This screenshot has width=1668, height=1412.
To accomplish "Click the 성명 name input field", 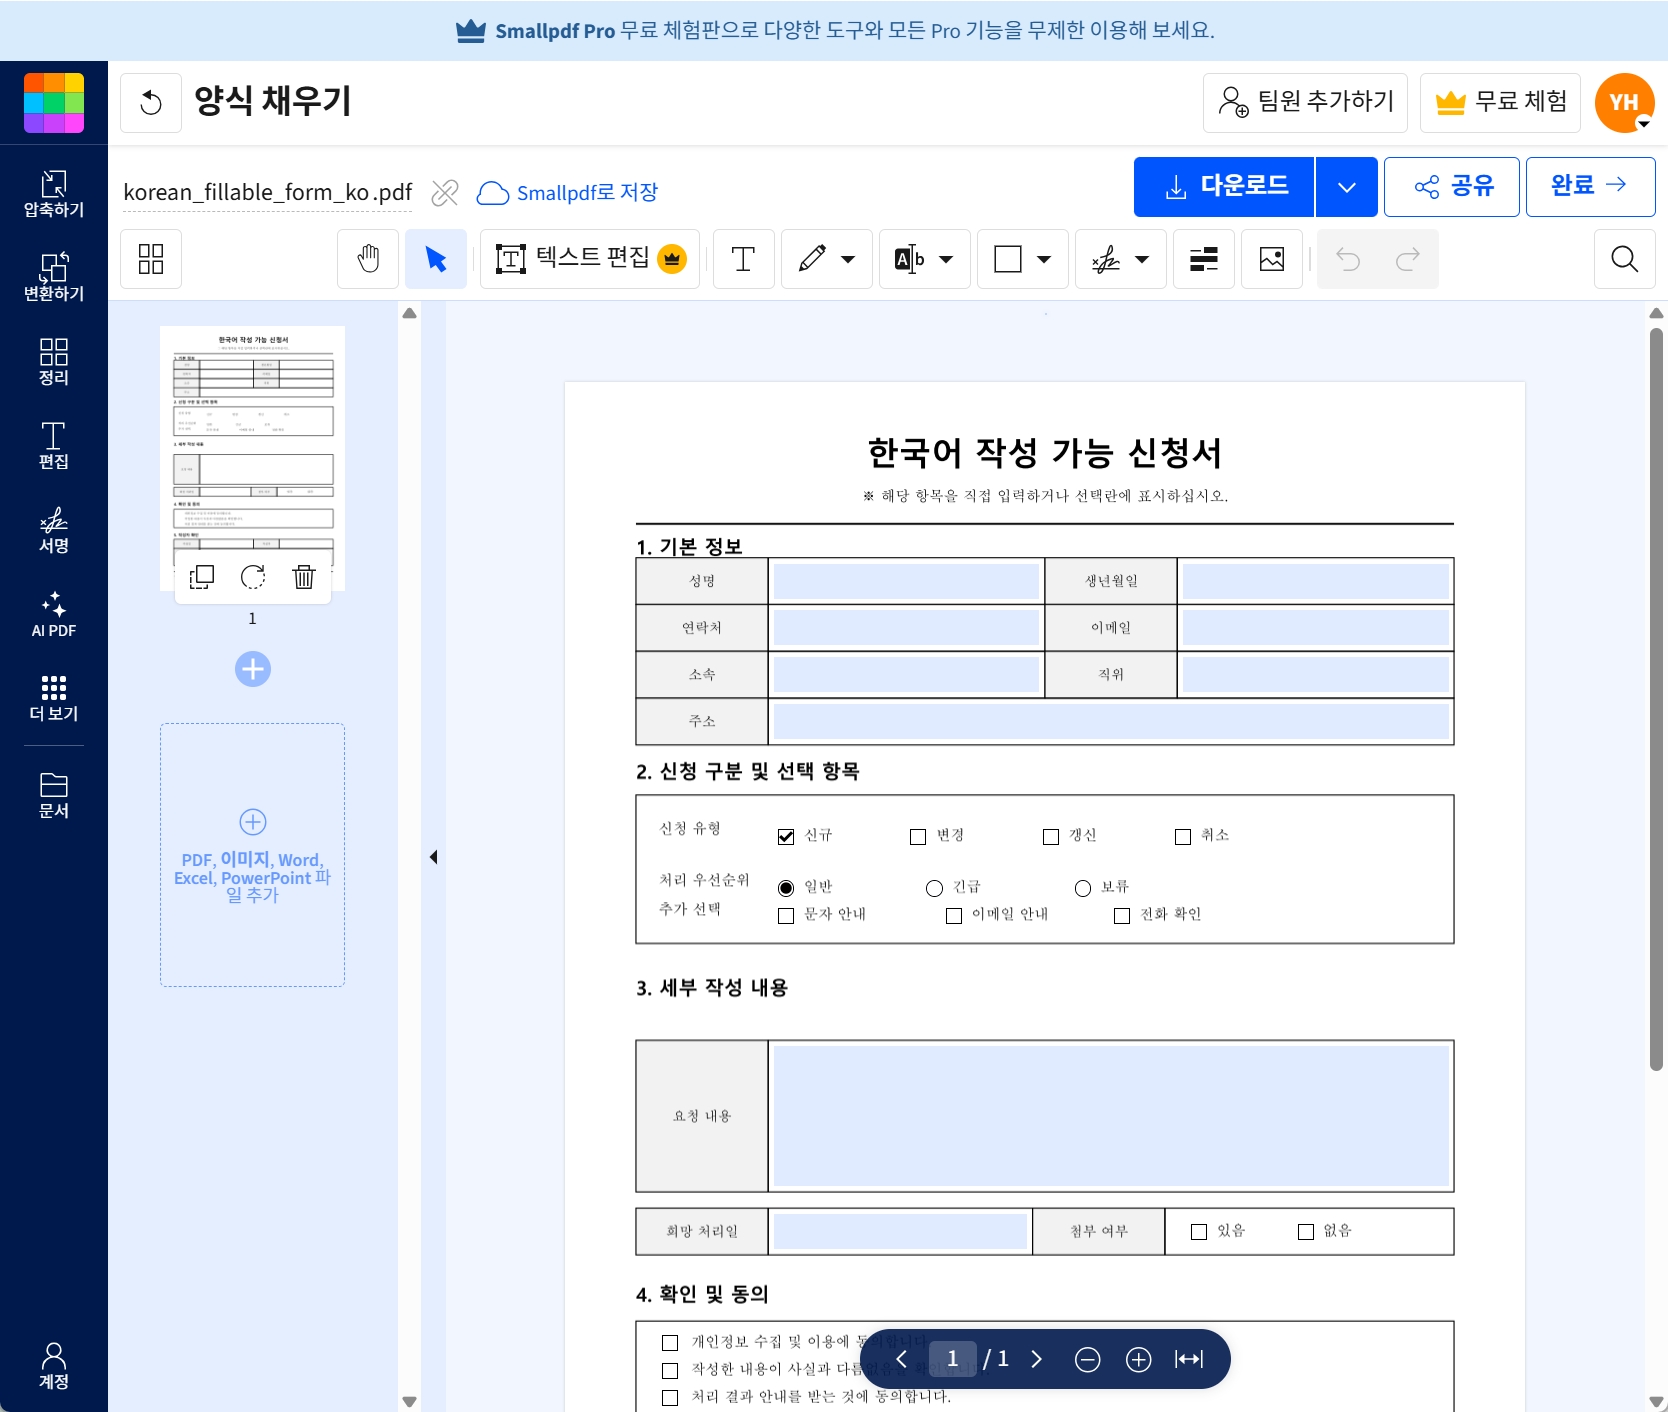I will [x=906, y=581].
